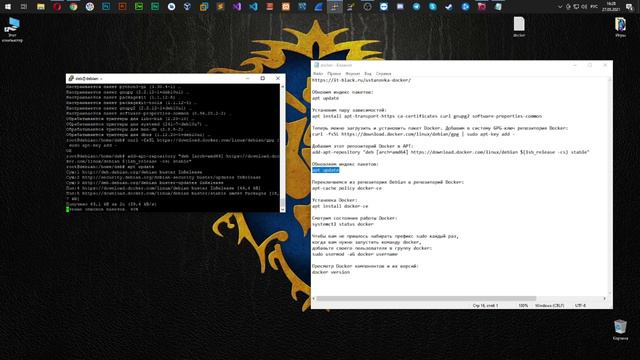Image resolution: width=640 pixels, height=360 pixels.
Task: Open Notepad 'Вид' menu
Action: coord(368,74)
